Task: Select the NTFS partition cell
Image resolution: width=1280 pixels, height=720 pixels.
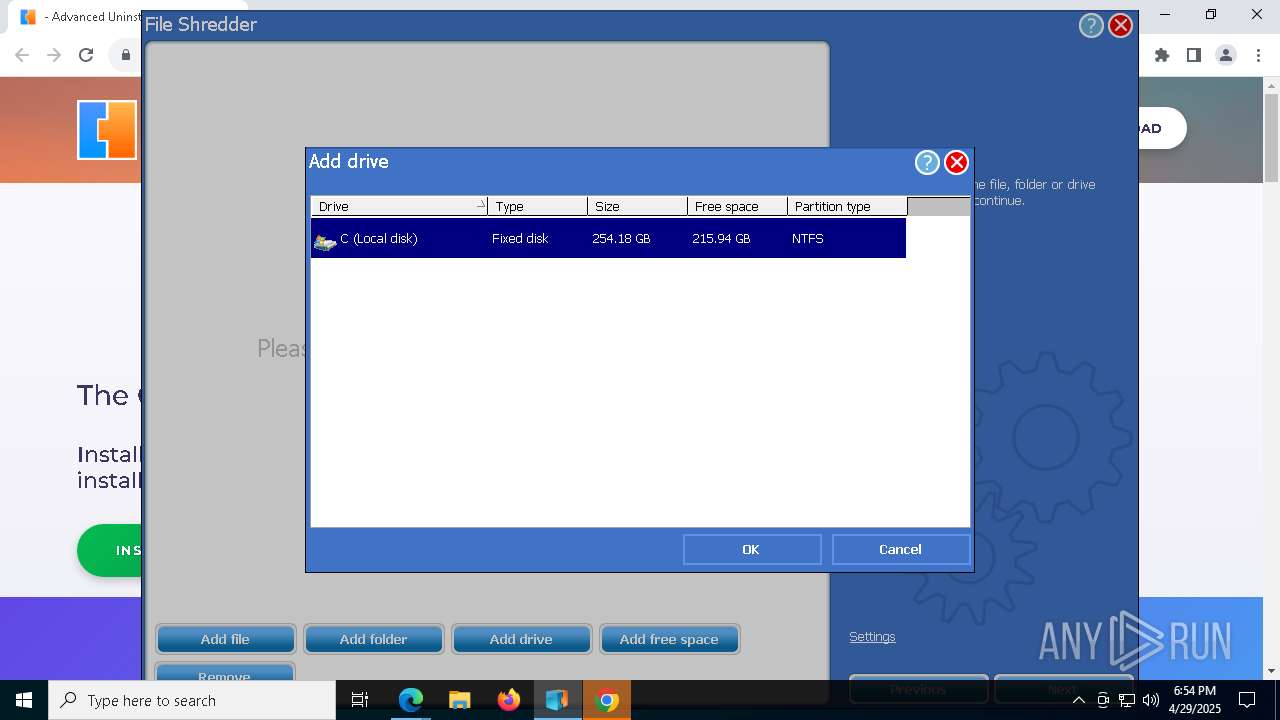Action: click(x=808, y=239)
